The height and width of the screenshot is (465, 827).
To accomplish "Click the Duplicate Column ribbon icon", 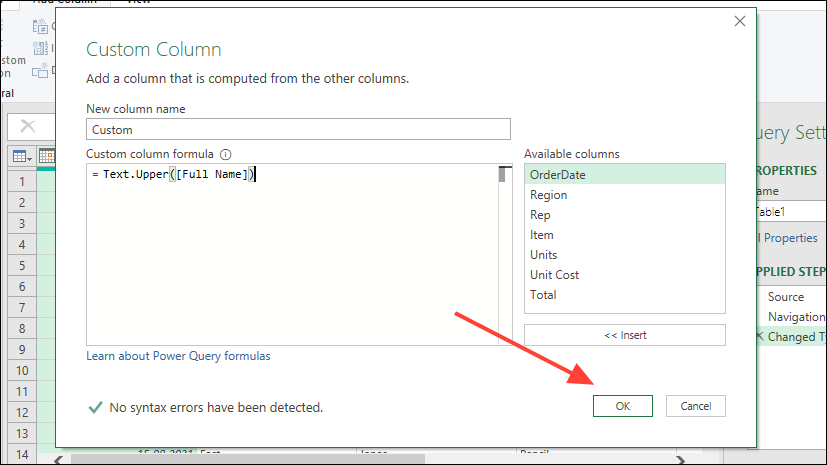I will tap(40, 71).
